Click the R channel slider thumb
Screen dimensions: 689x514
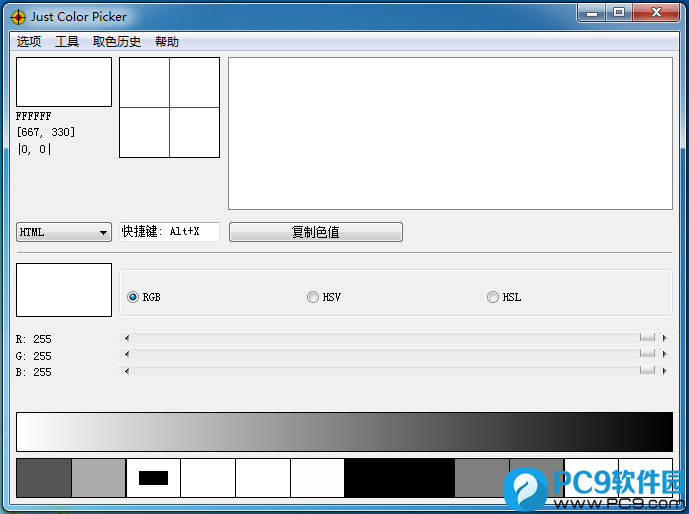(647, 337)
